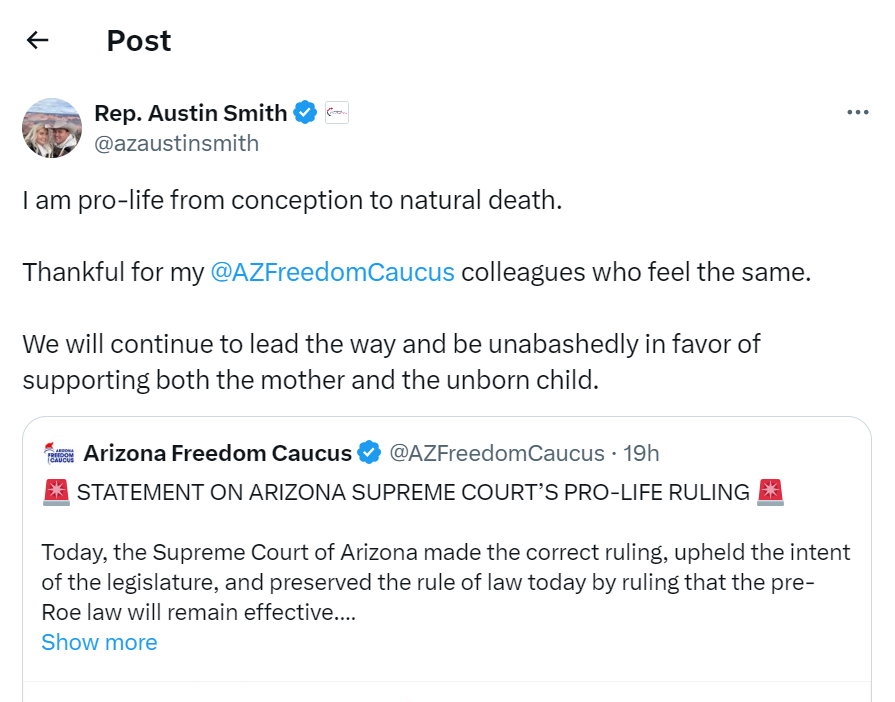The image size is (895, 702).
Task: Click the siren emoji before STATEMENT
Action: tap(55, 492)
